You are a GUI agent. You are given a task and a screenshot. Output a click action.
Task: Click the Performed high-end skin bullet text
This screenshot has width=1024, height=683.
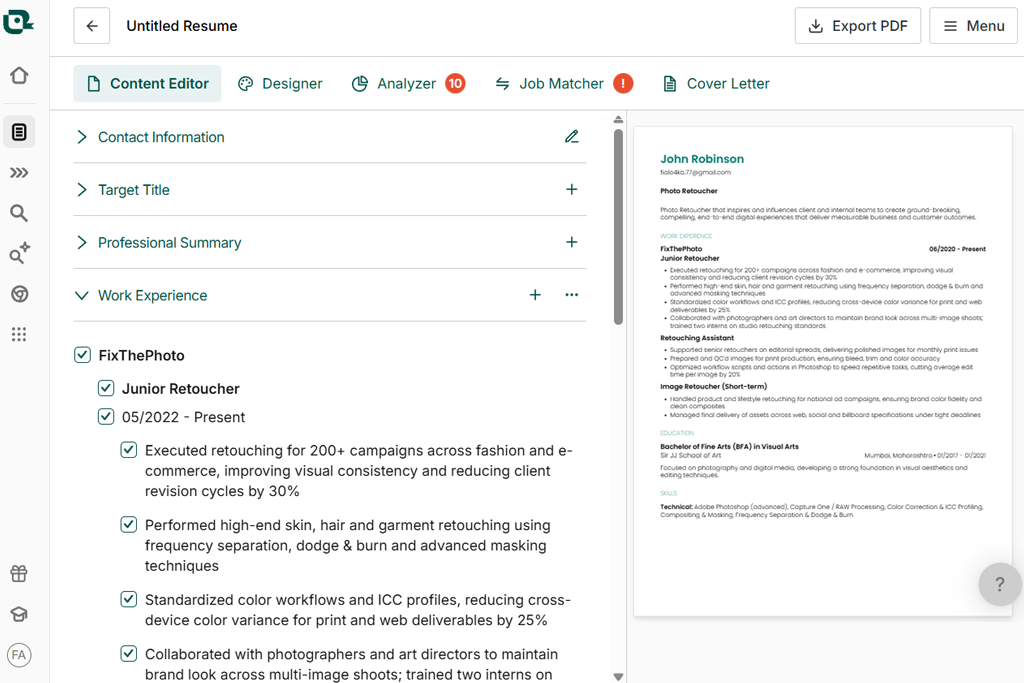[347, 545]
